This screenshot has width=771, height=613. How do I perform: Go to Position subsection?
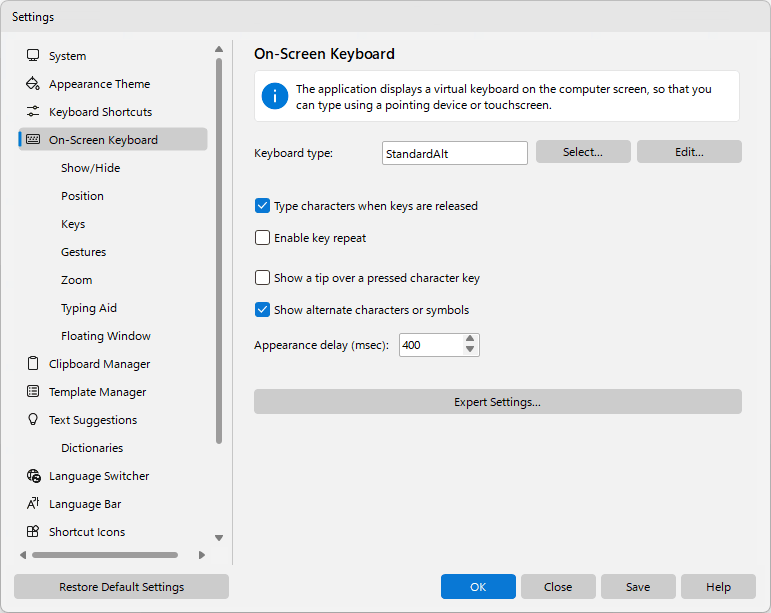point(82,196)
